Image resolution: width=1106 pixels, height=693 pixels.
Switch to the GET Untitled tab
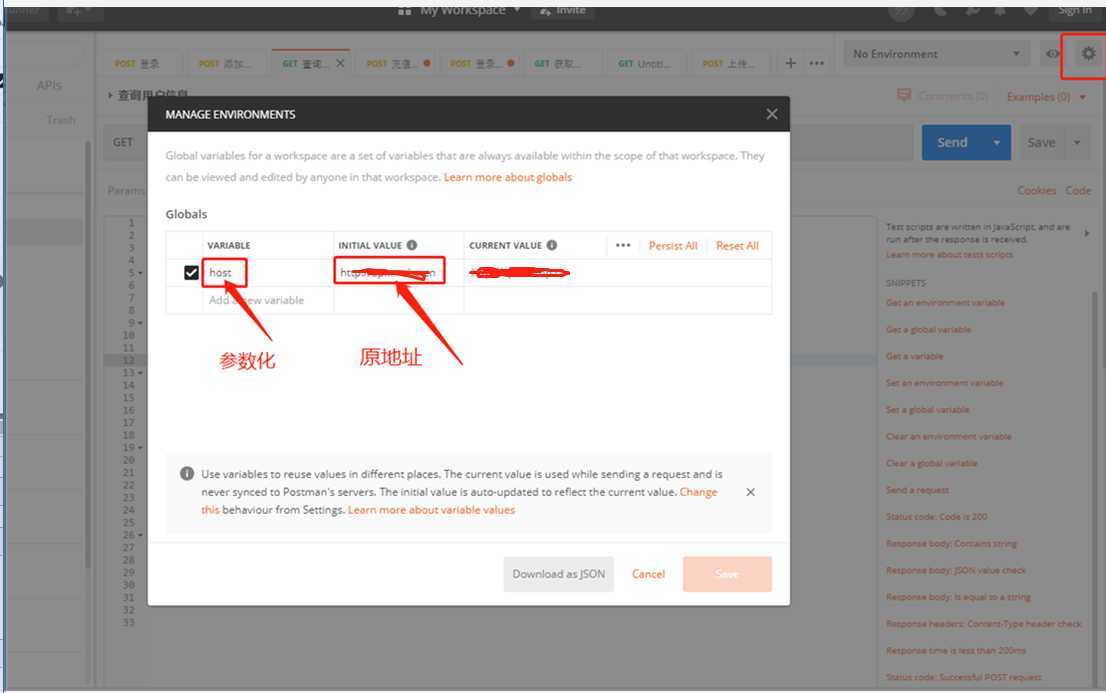click(644, 63)
